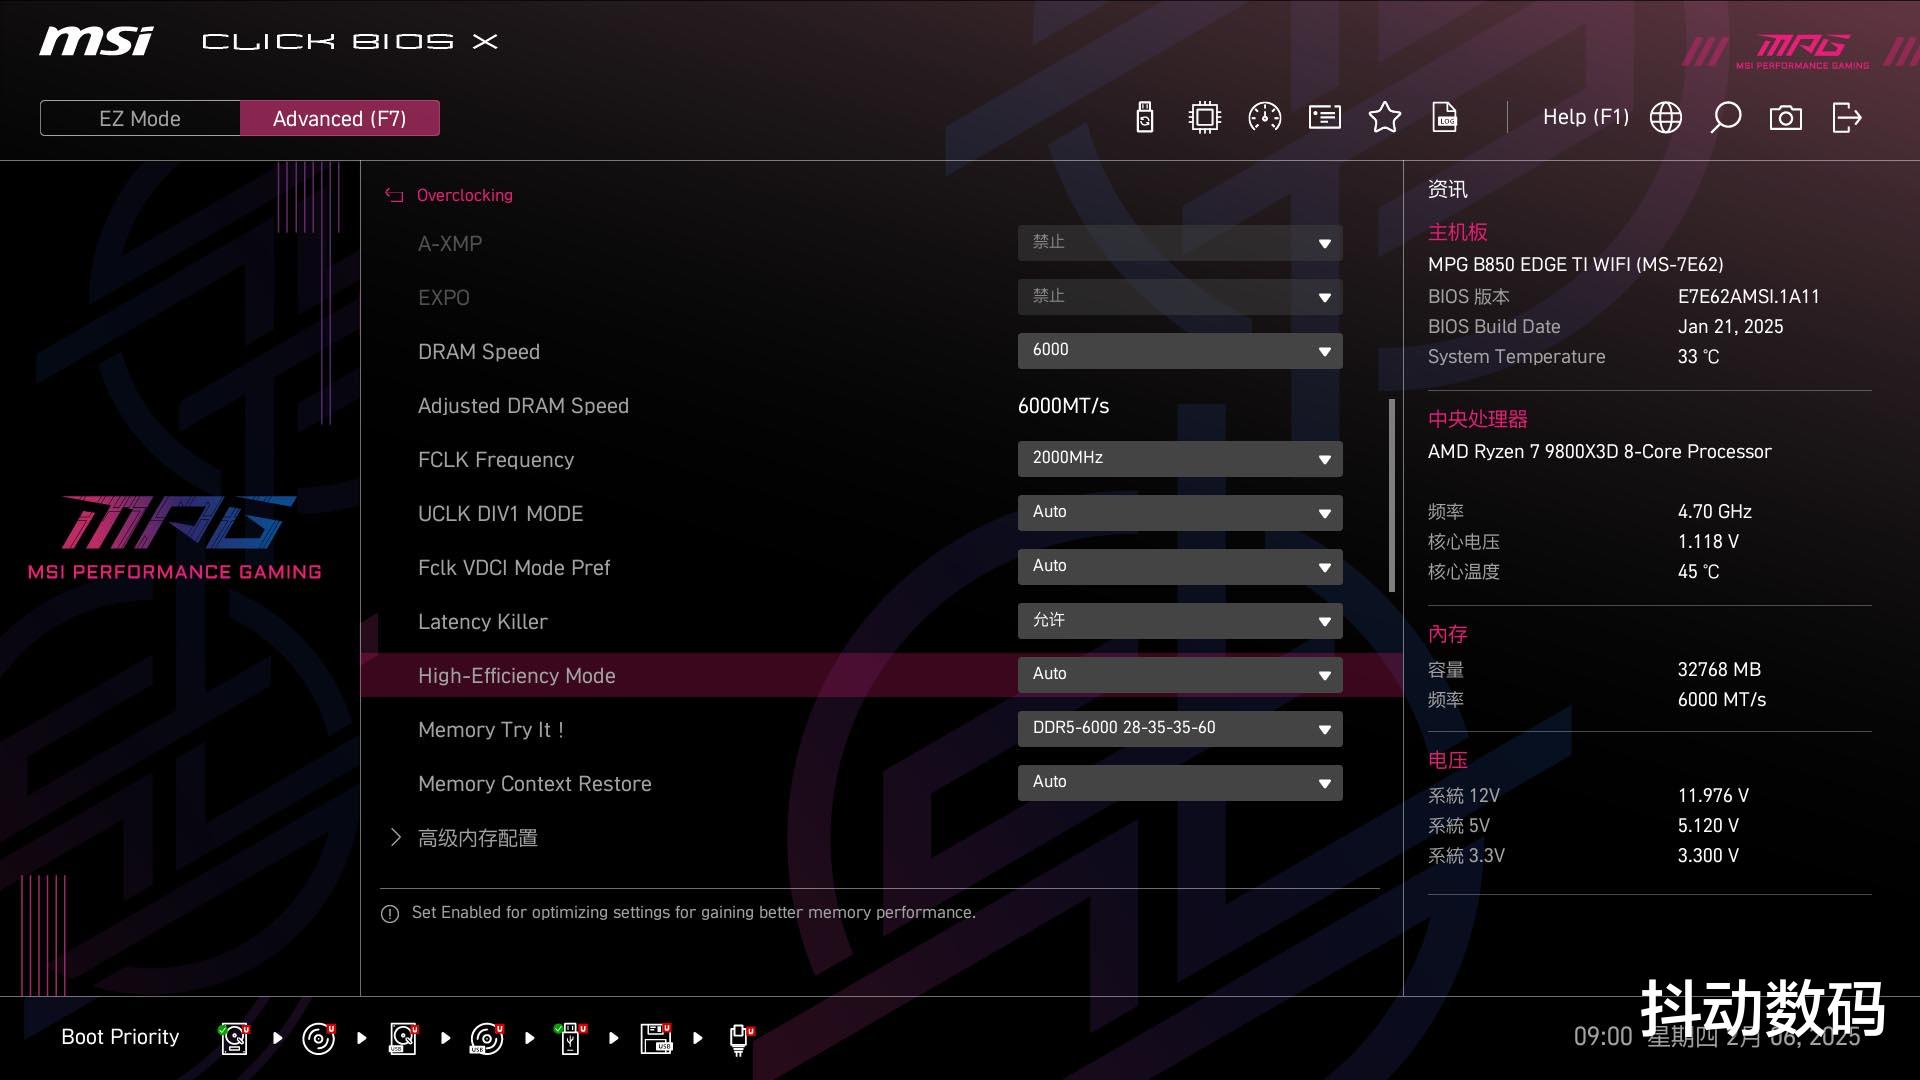The width and height of the screenshot is (1920, 1080).
Task: Select the Memory Try It ! label
Action: (491, 730)
